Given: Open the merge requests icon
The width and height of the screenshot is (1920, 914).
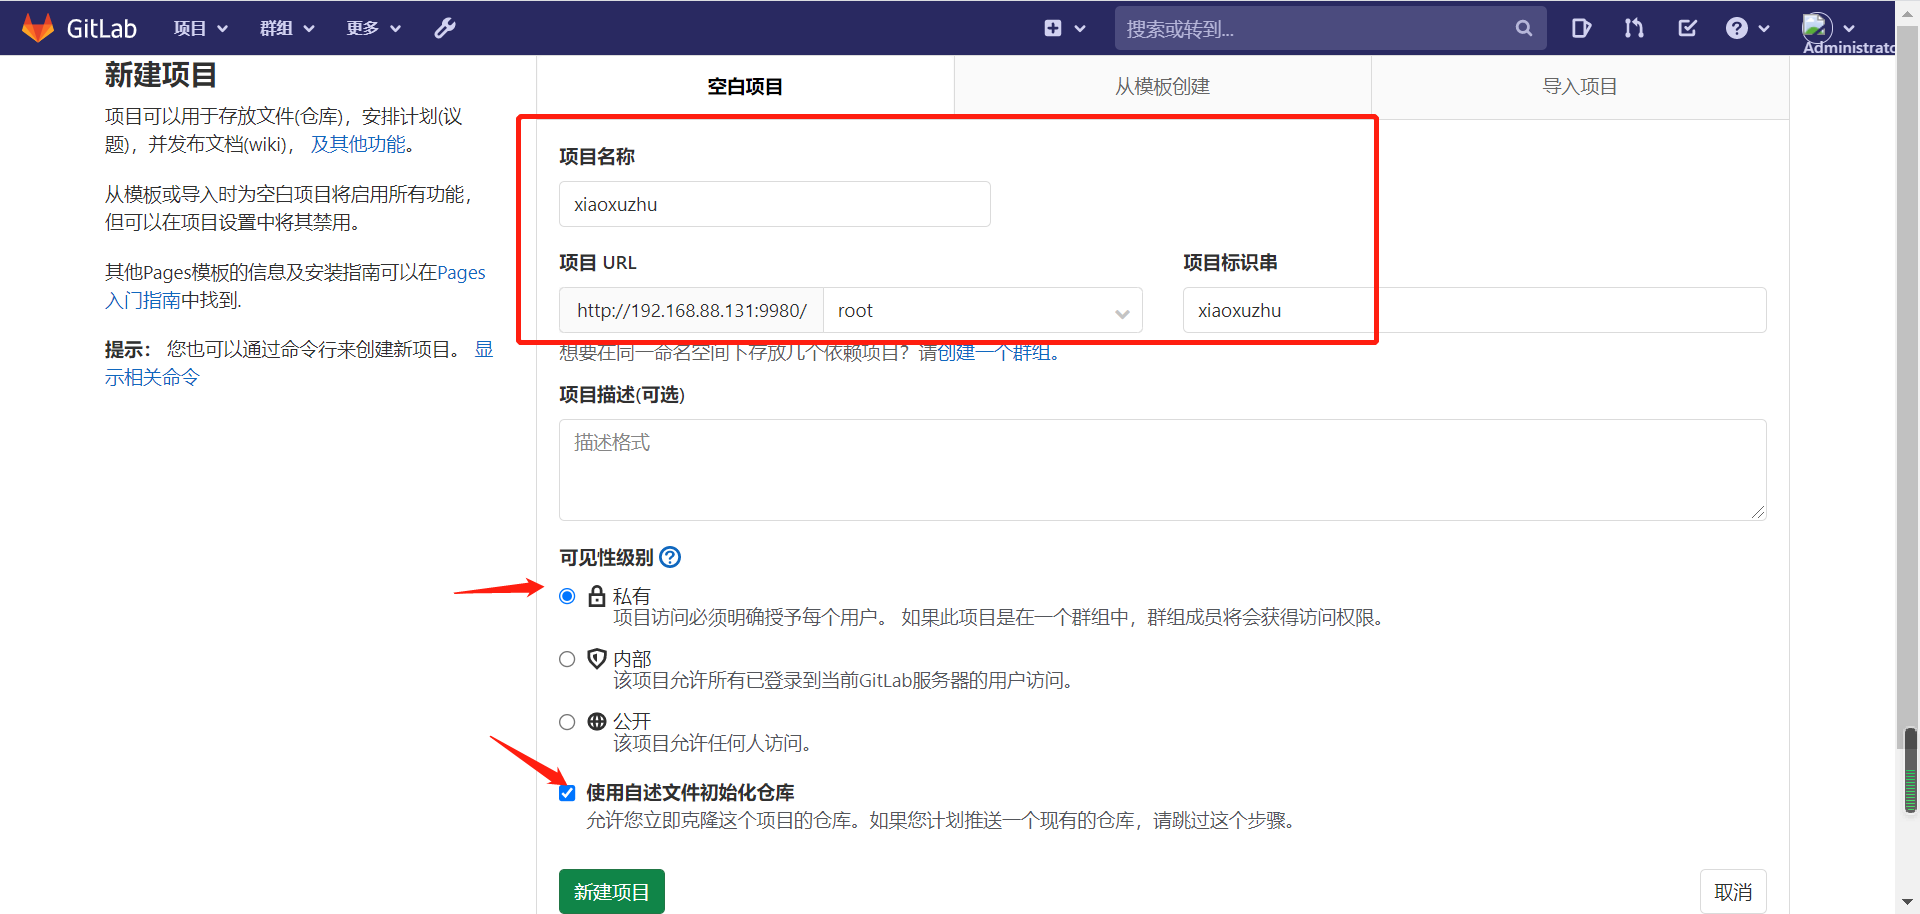Looking at the screenshot, I should coord(1634,28).
